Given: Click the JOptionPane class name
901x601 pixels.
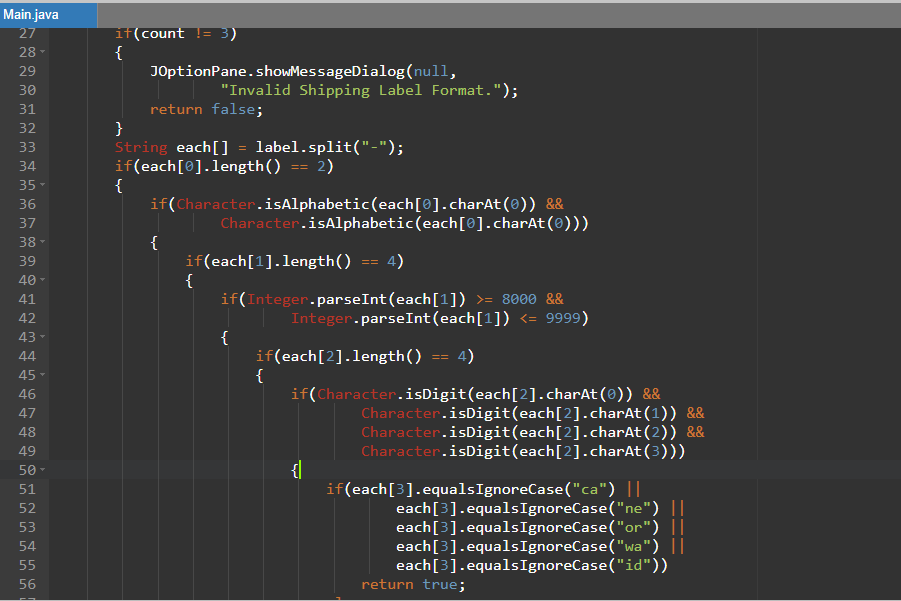Looking at the screenshot, I should pyautogui.click(x=198, y=71).
